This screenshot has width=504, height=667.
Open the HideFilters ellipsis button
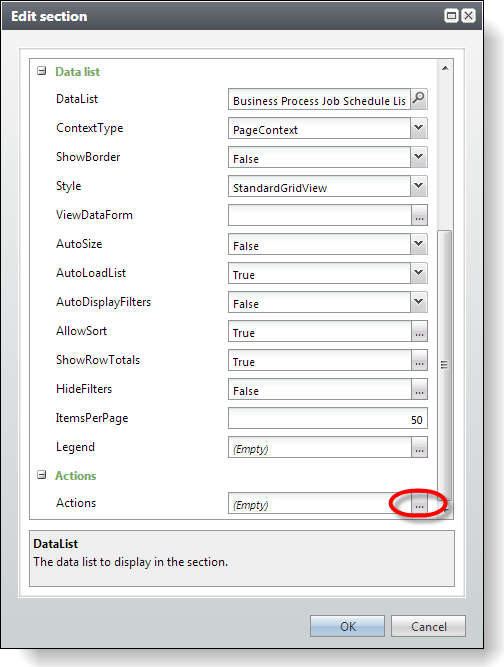[x=419, y=389]
